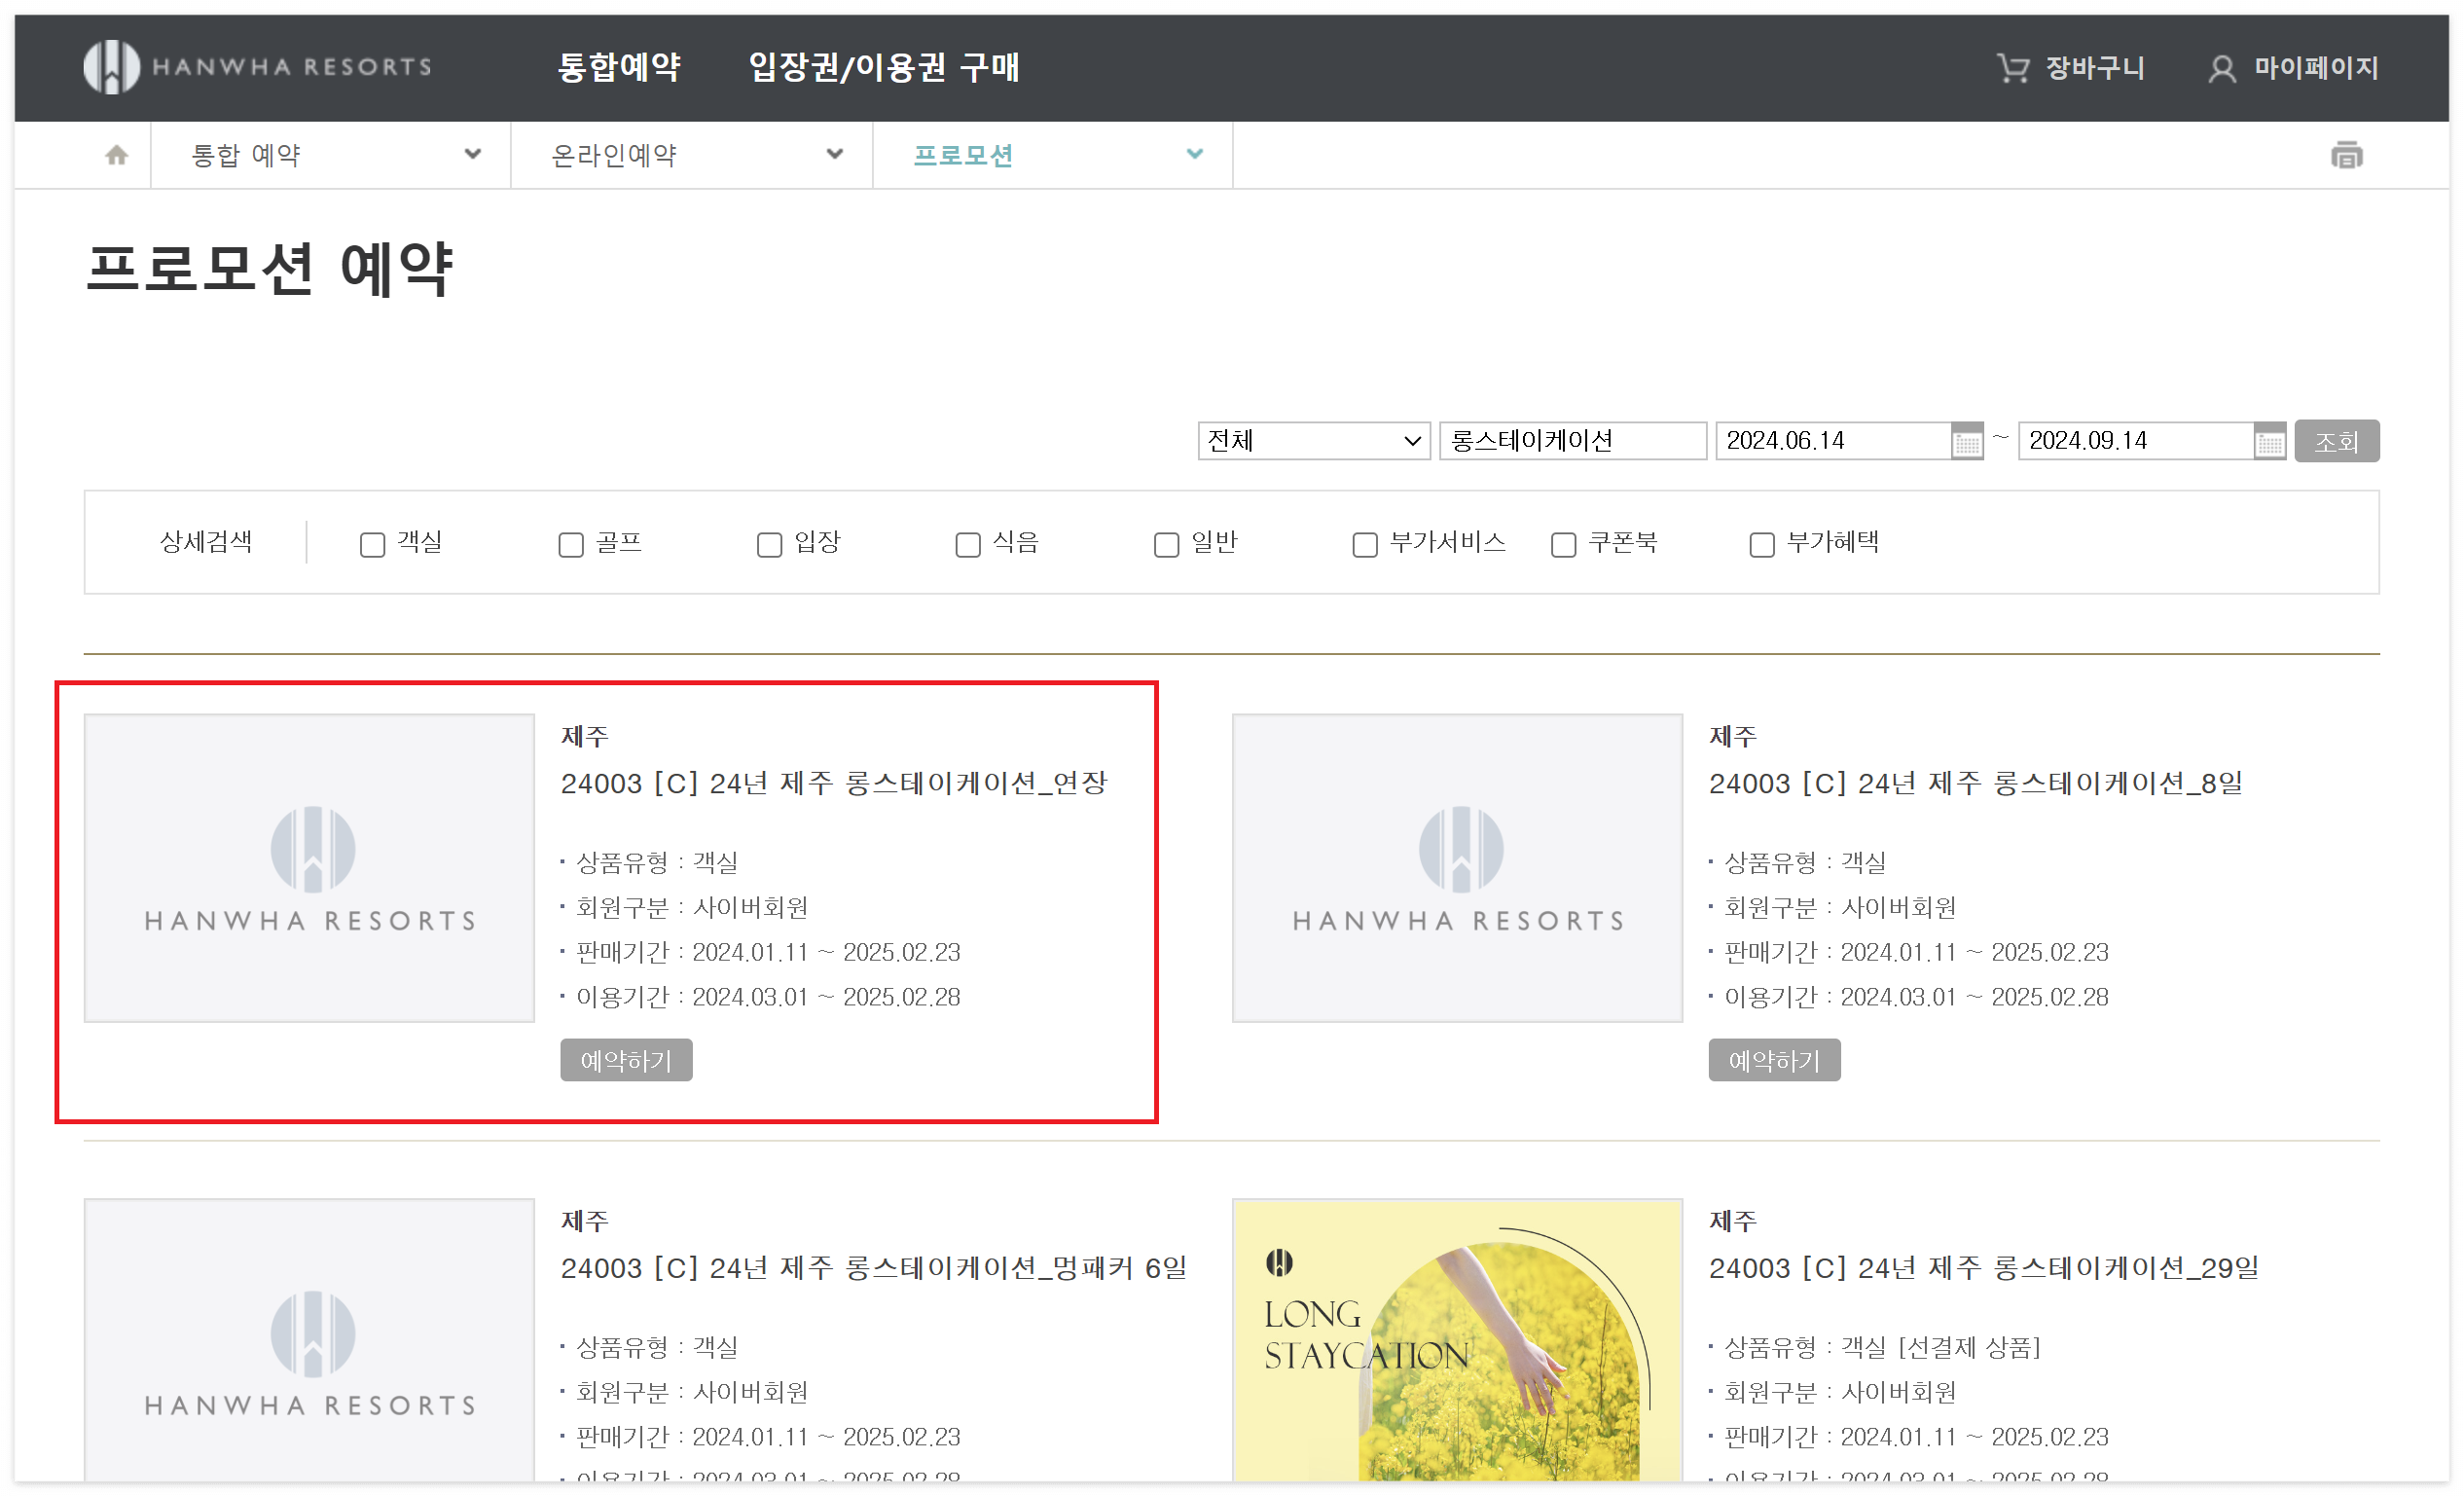2464x1496 pixels.
Task: Expand the 통합 예약 breadcrumb dropdown
Action: click(x=332, y=155)
